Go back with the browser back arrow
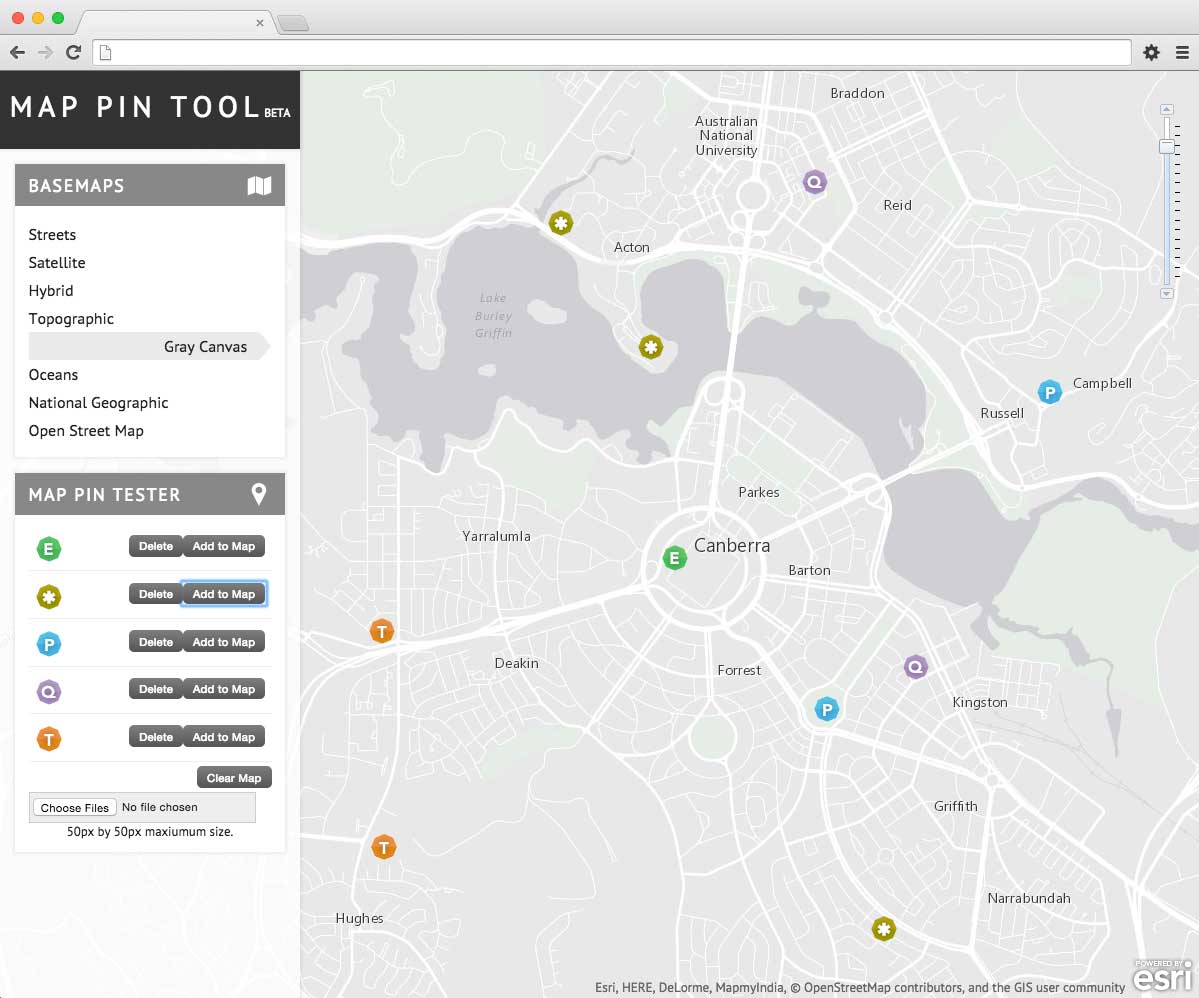 18,52
